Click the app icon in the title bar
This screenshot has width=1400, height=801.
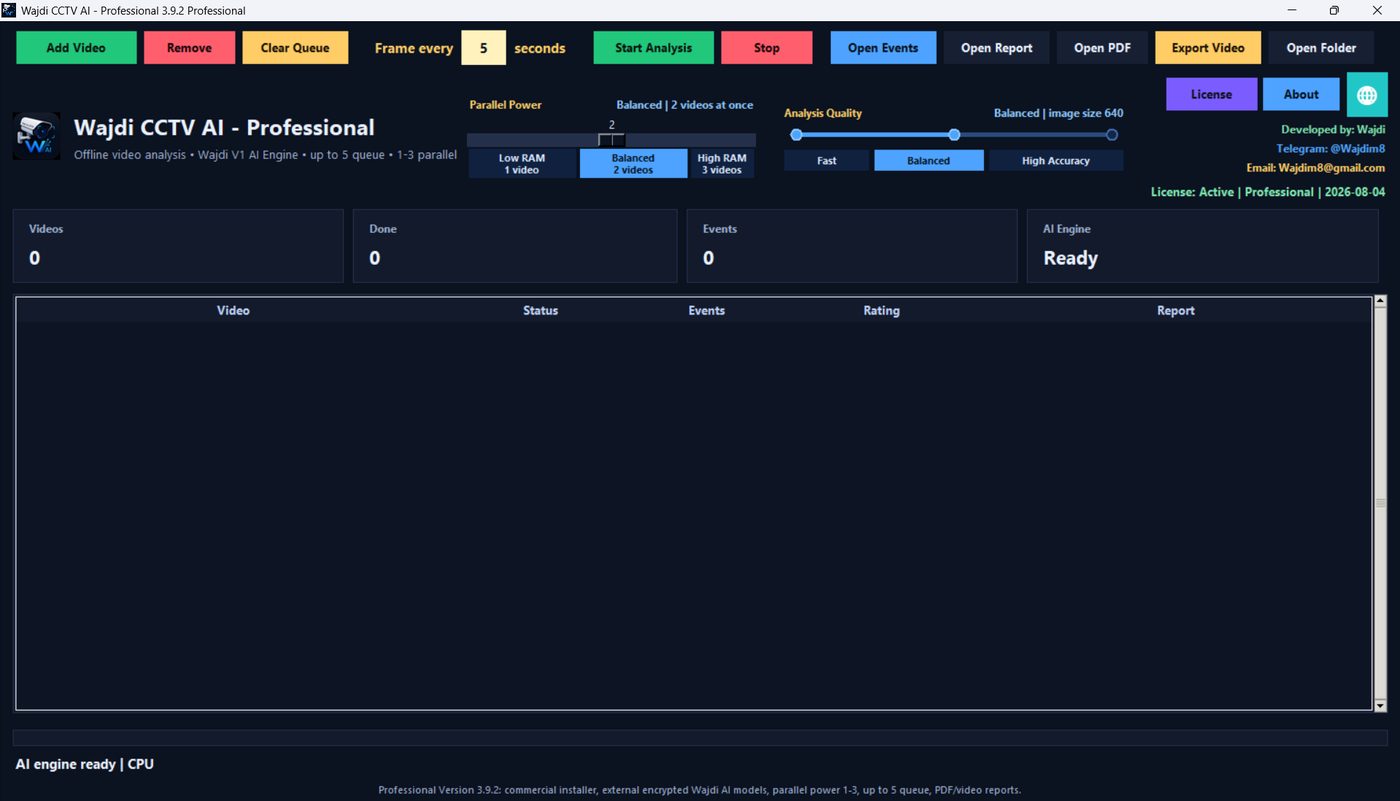(9, 10)
